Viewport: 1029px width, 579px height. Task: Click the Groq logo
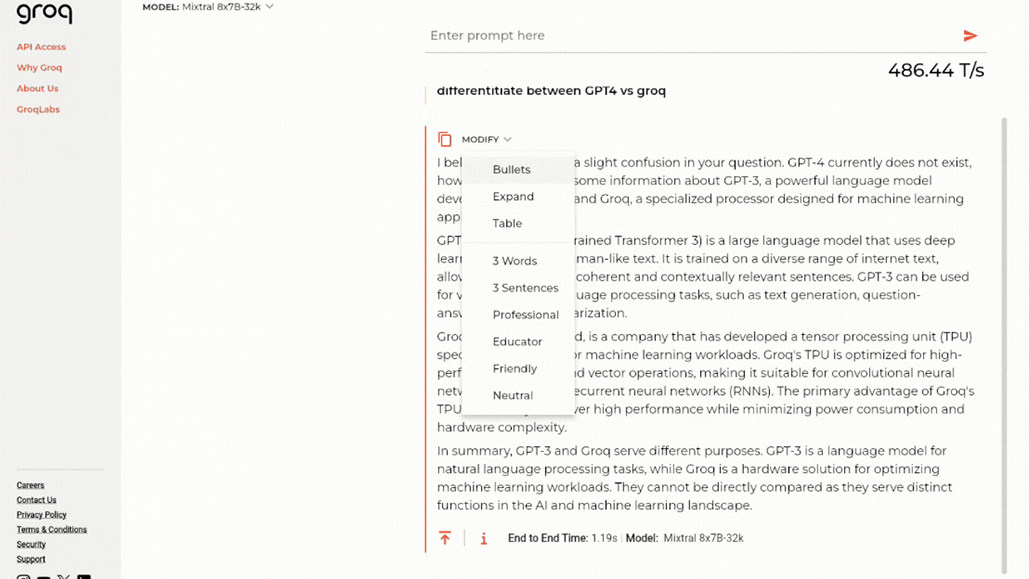(x=38, y=12)
